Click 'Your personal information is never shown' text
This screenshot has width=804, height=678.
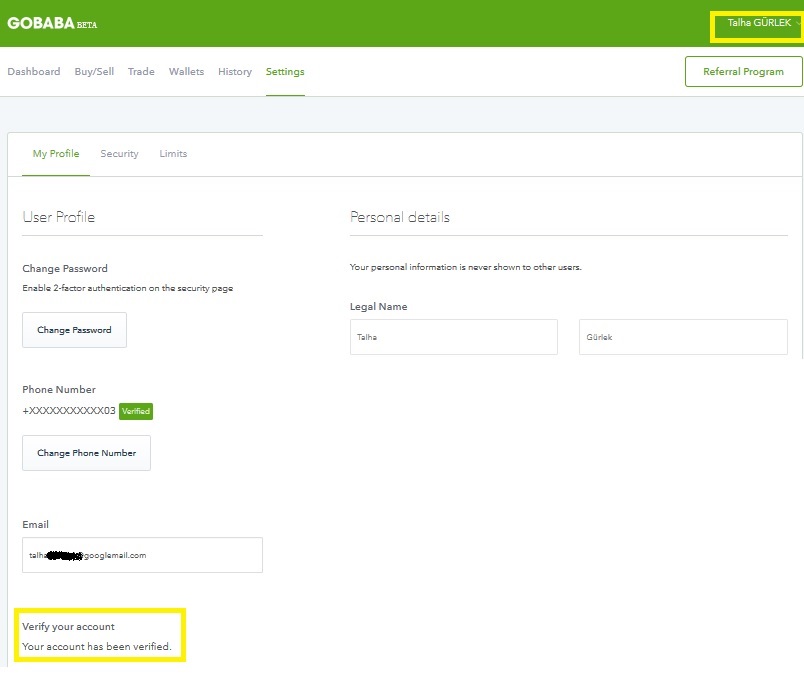[x=466, y=267]
